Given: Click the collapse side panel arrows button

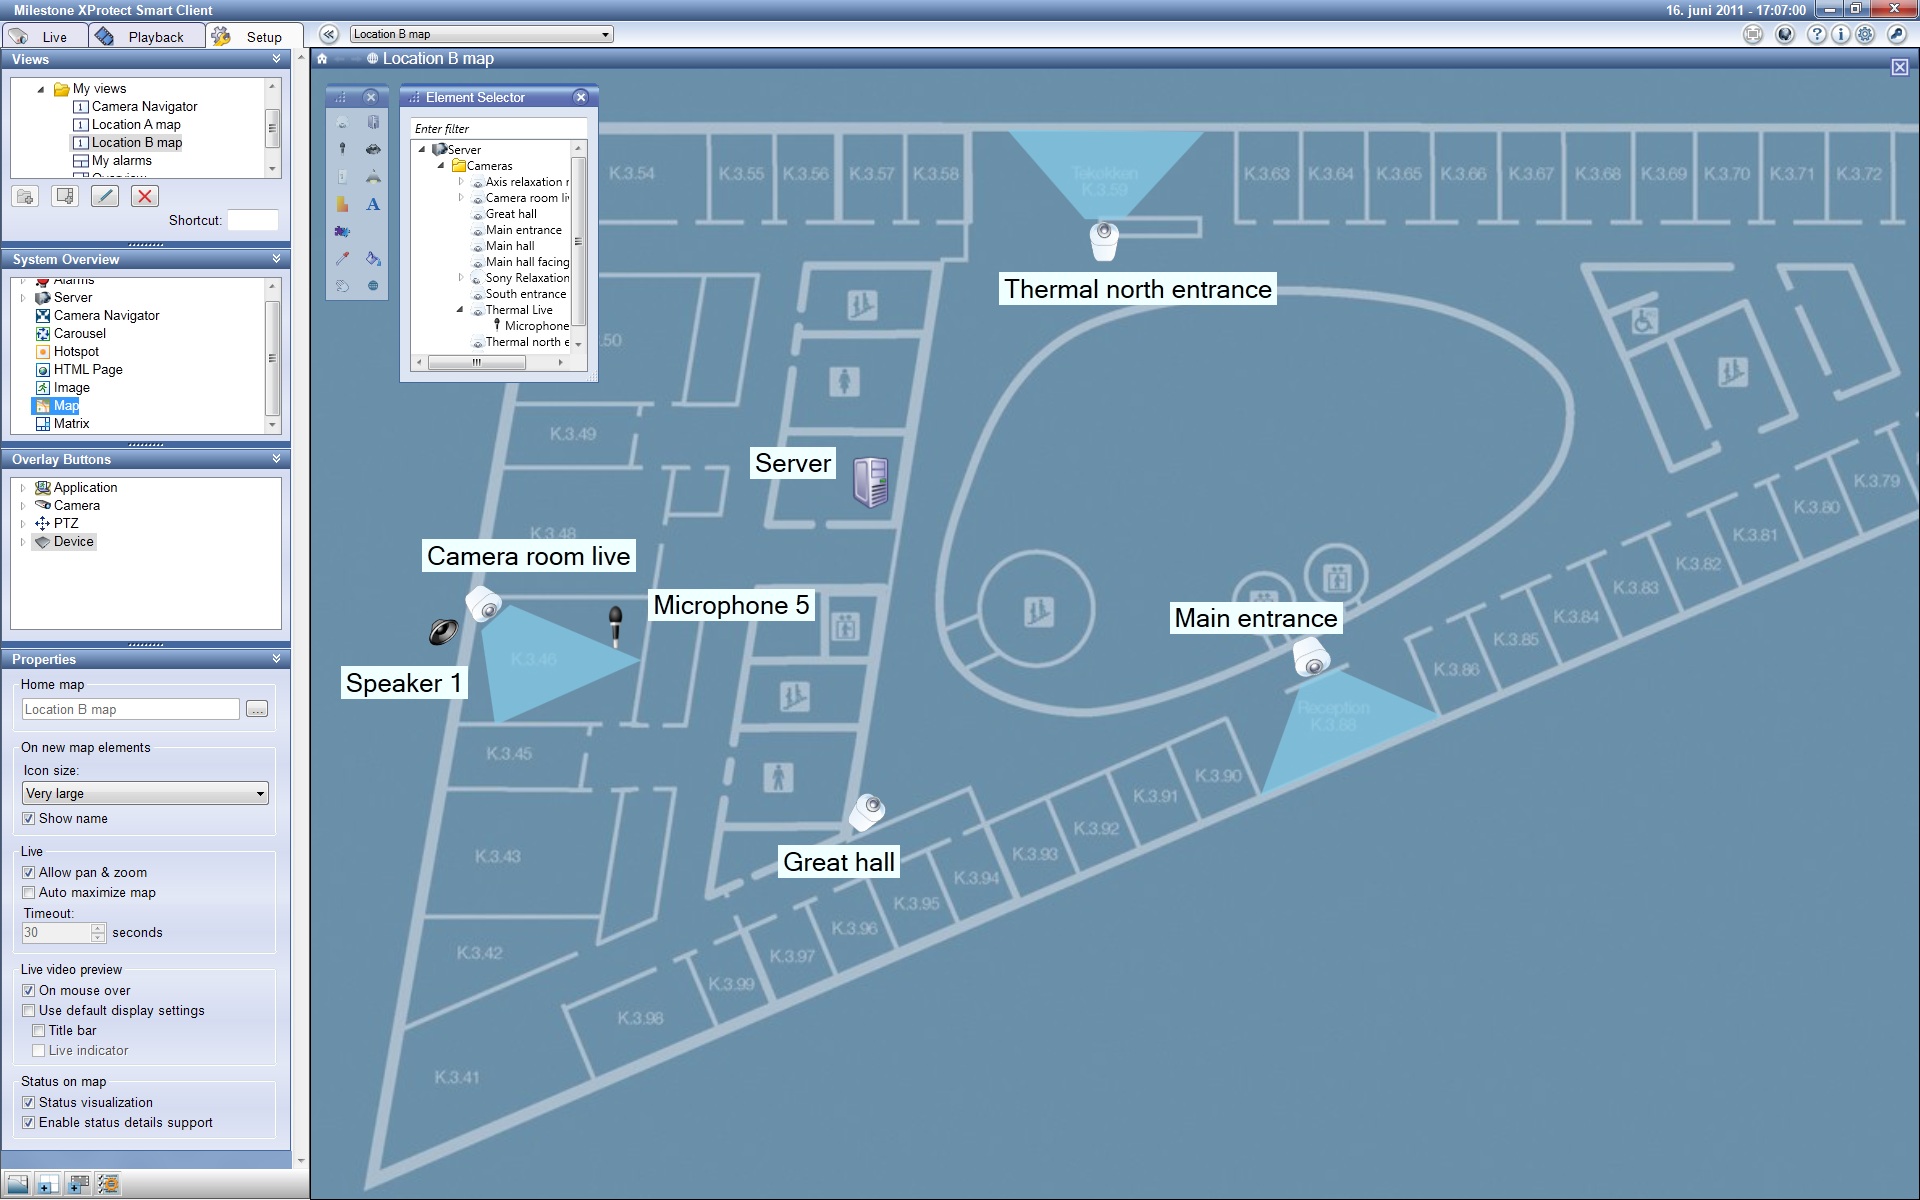Looking at the screenshot, I should pos(329,35).
